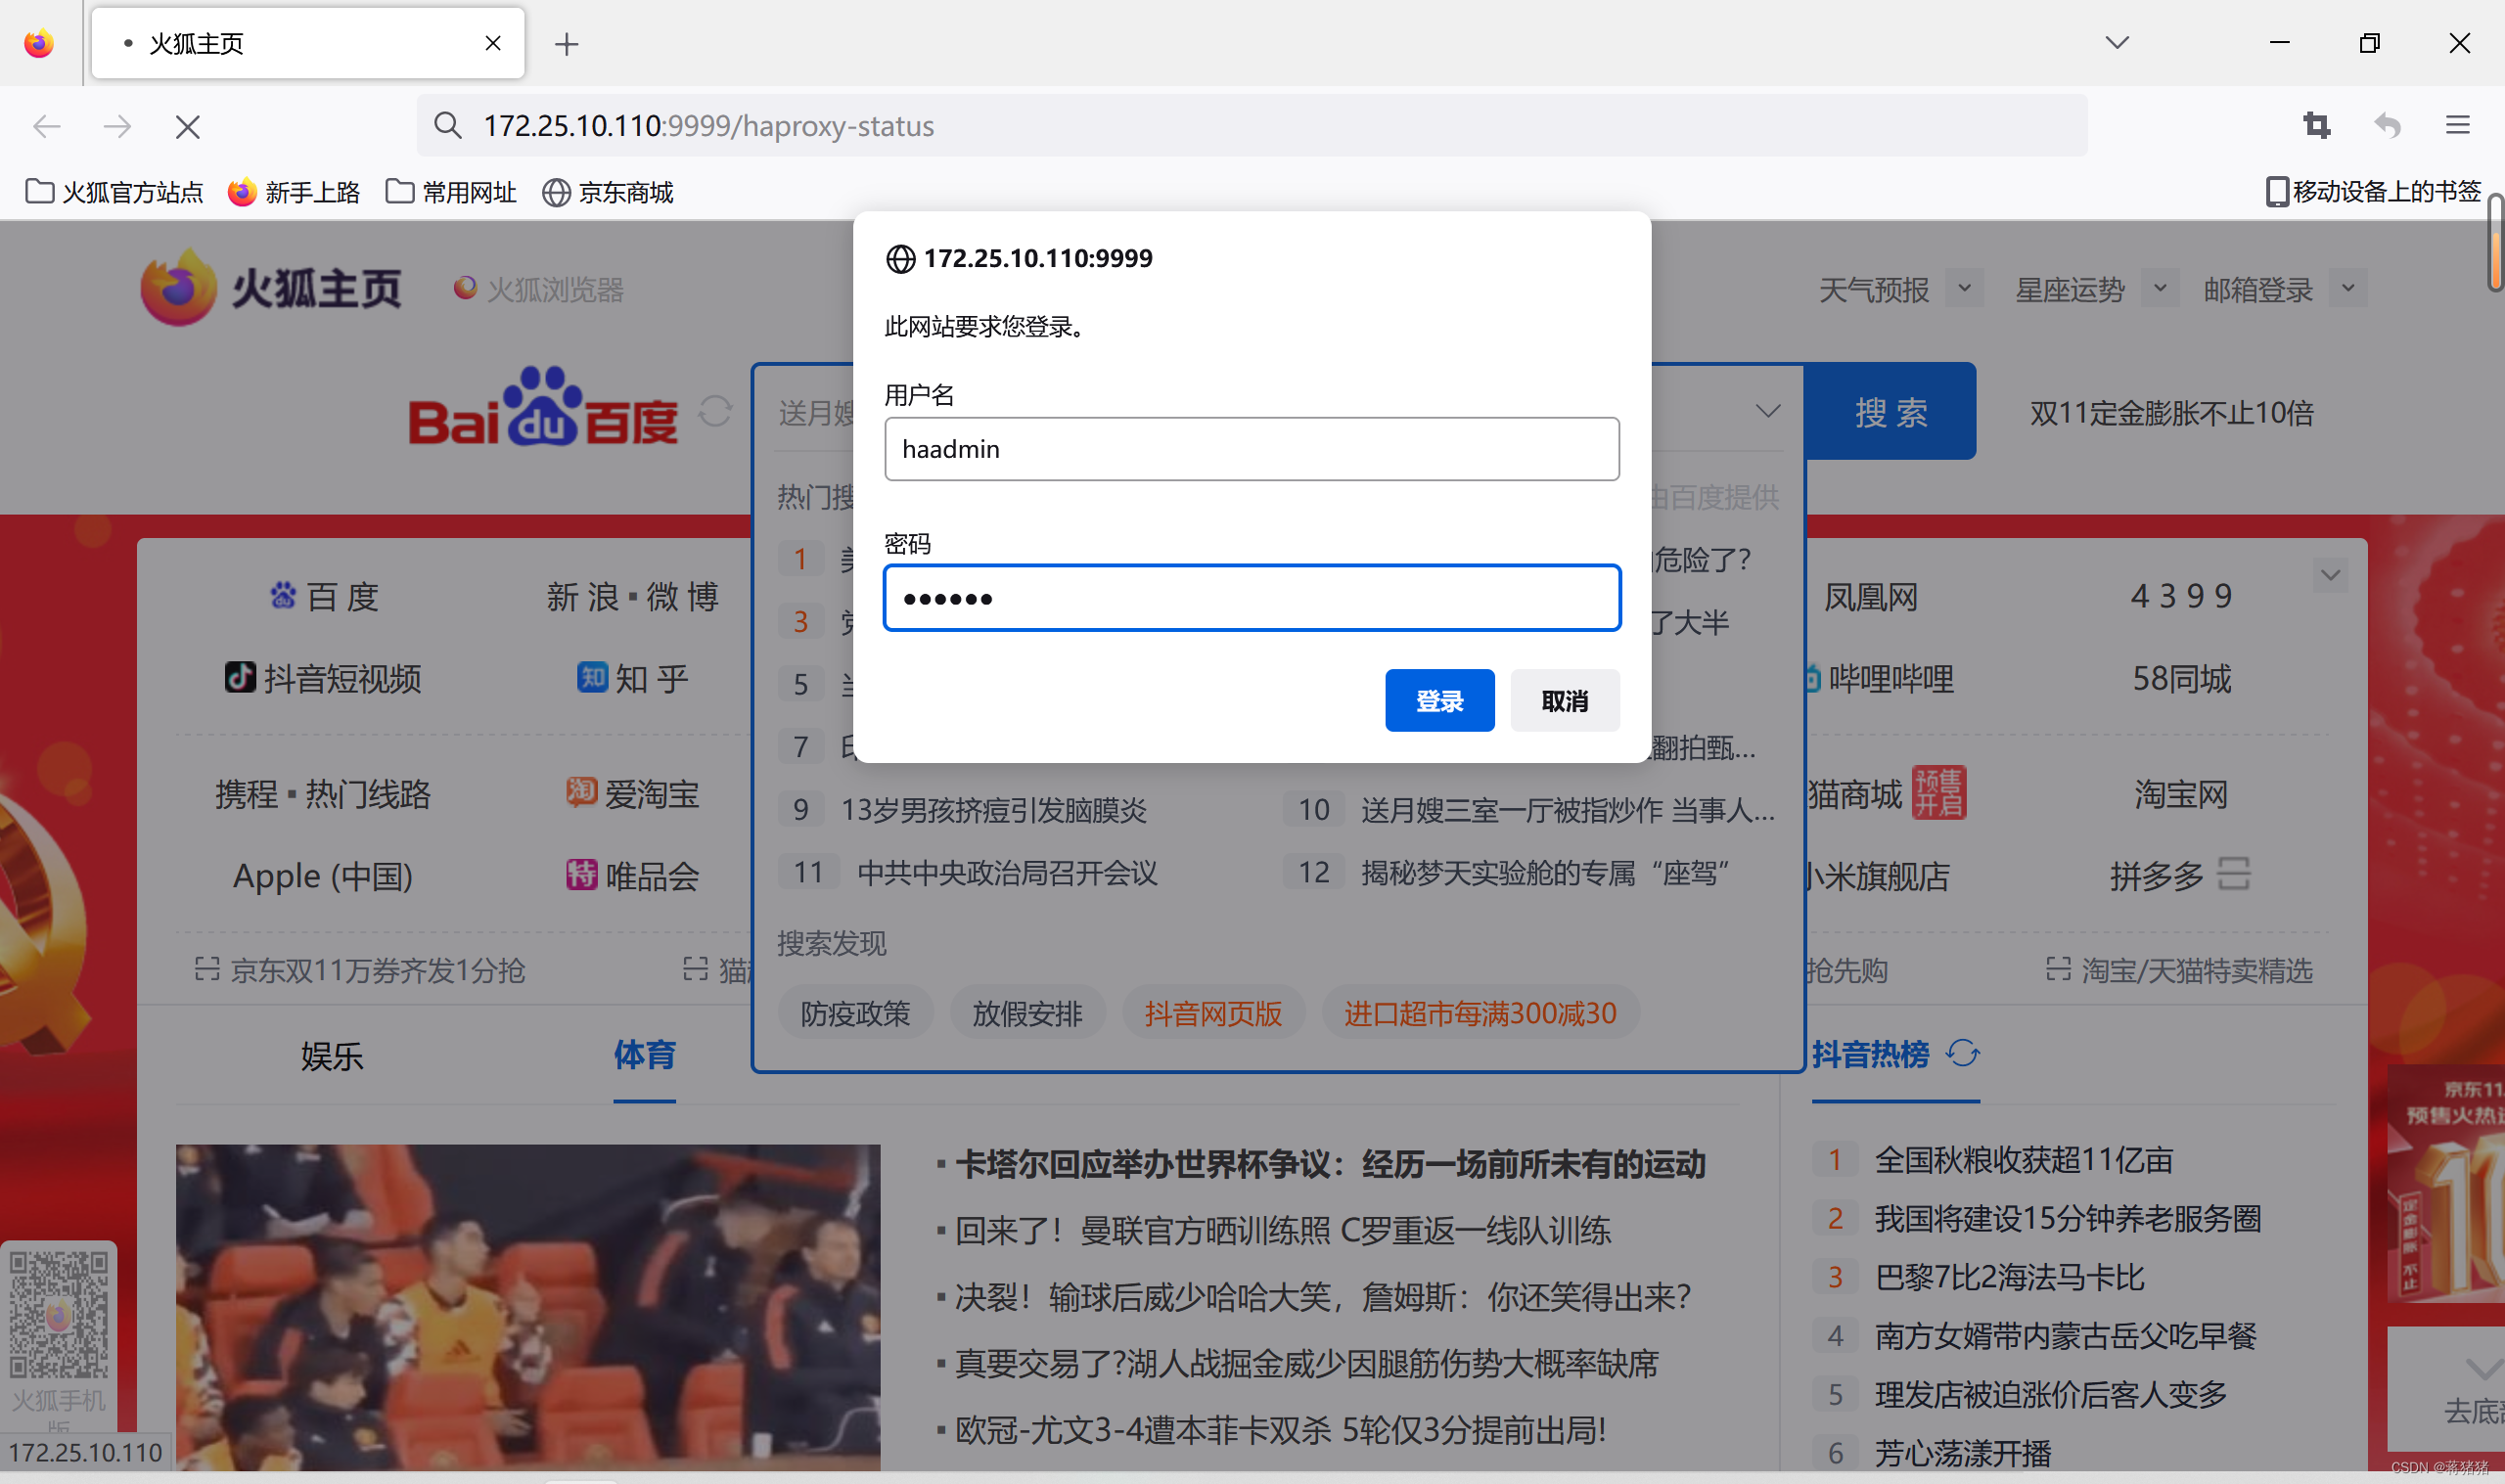Expand the 邮箱登录 dropdown arrow
This screenshot has width=2505, height=1484.
(2348, 289)
